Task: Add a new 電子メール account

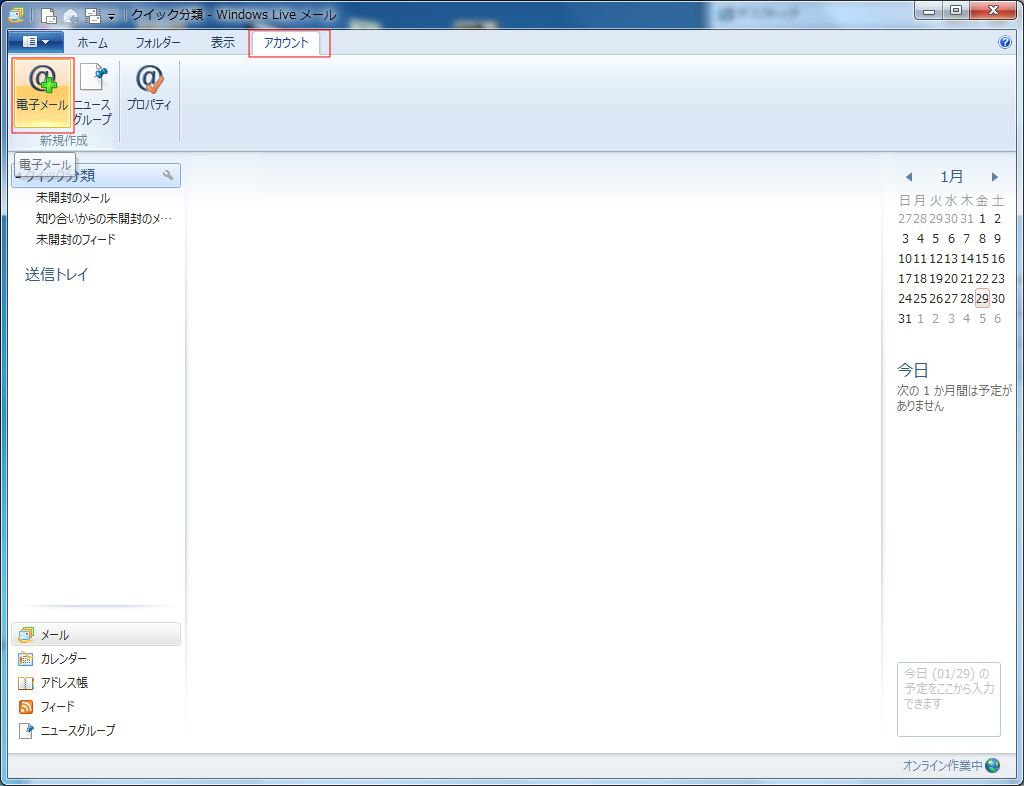Action: 42,95
